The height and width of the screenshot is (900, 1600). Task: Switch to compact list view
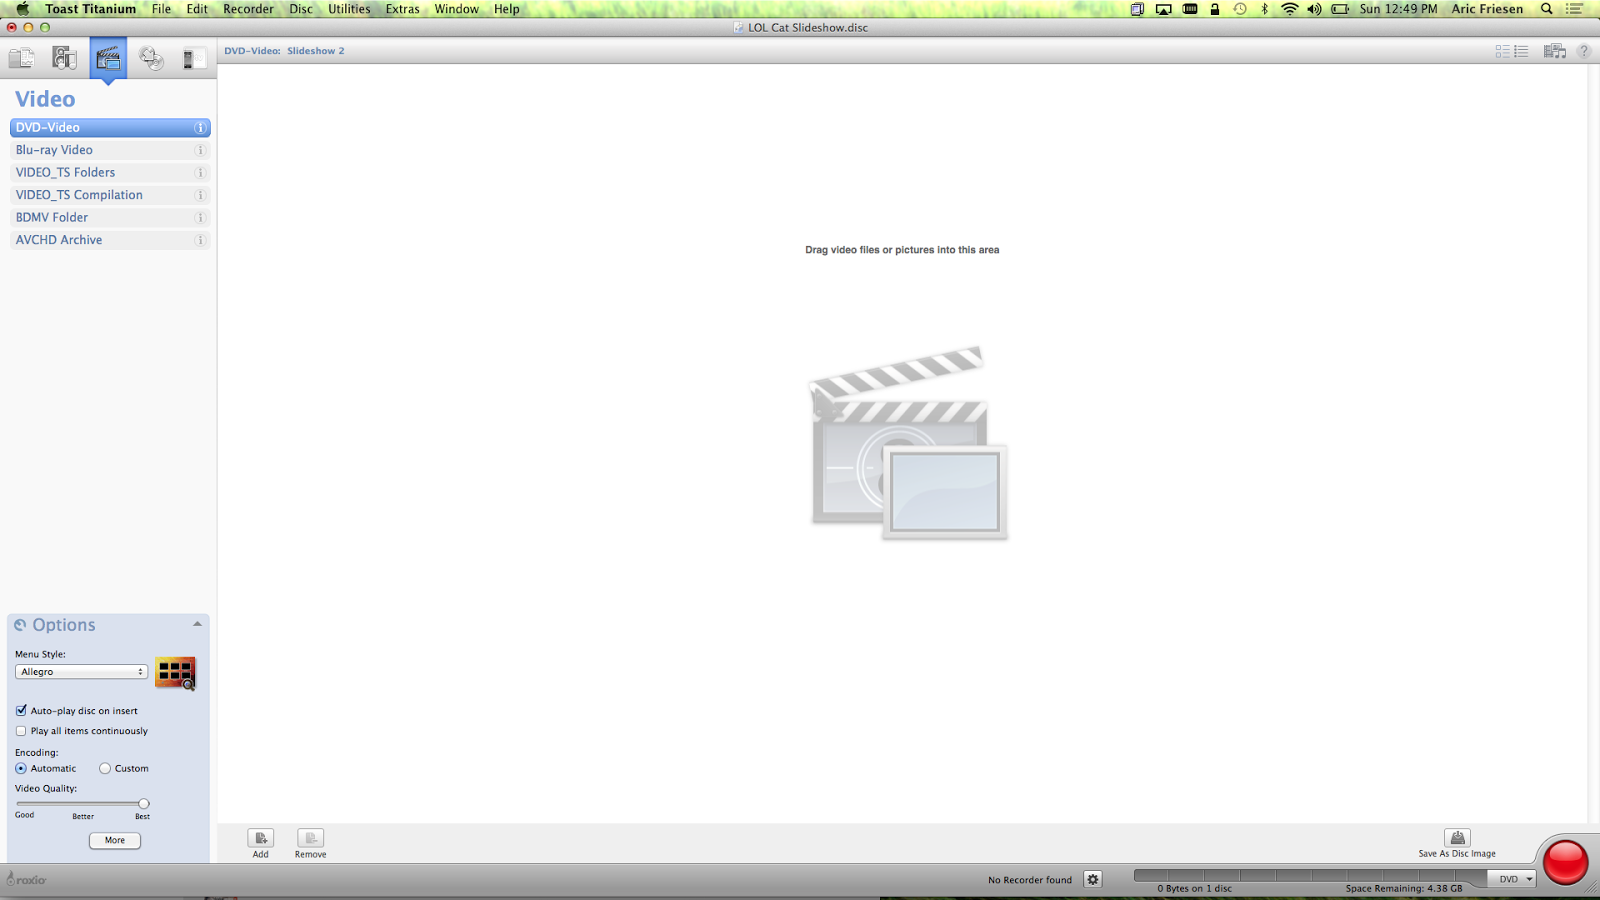[1521, 51]
